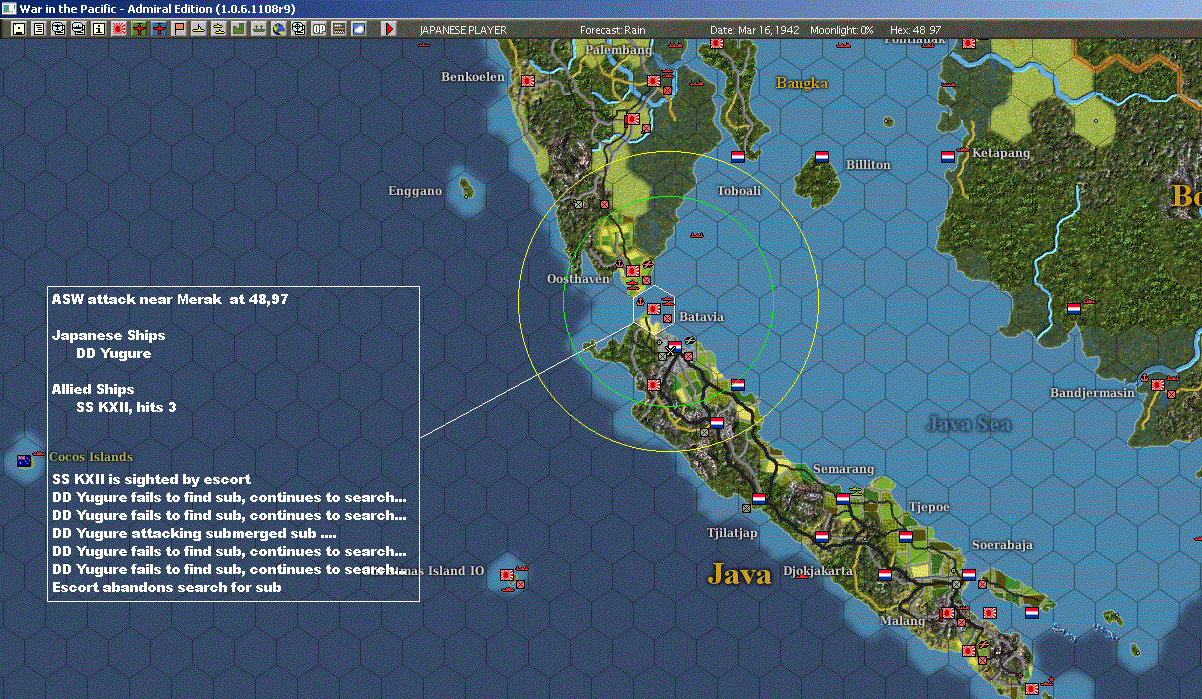Click the double yellow ships toolbar icon
The width and height of the screenshot is (1202, 699).
pyautogui.click(x=219, y=29)
